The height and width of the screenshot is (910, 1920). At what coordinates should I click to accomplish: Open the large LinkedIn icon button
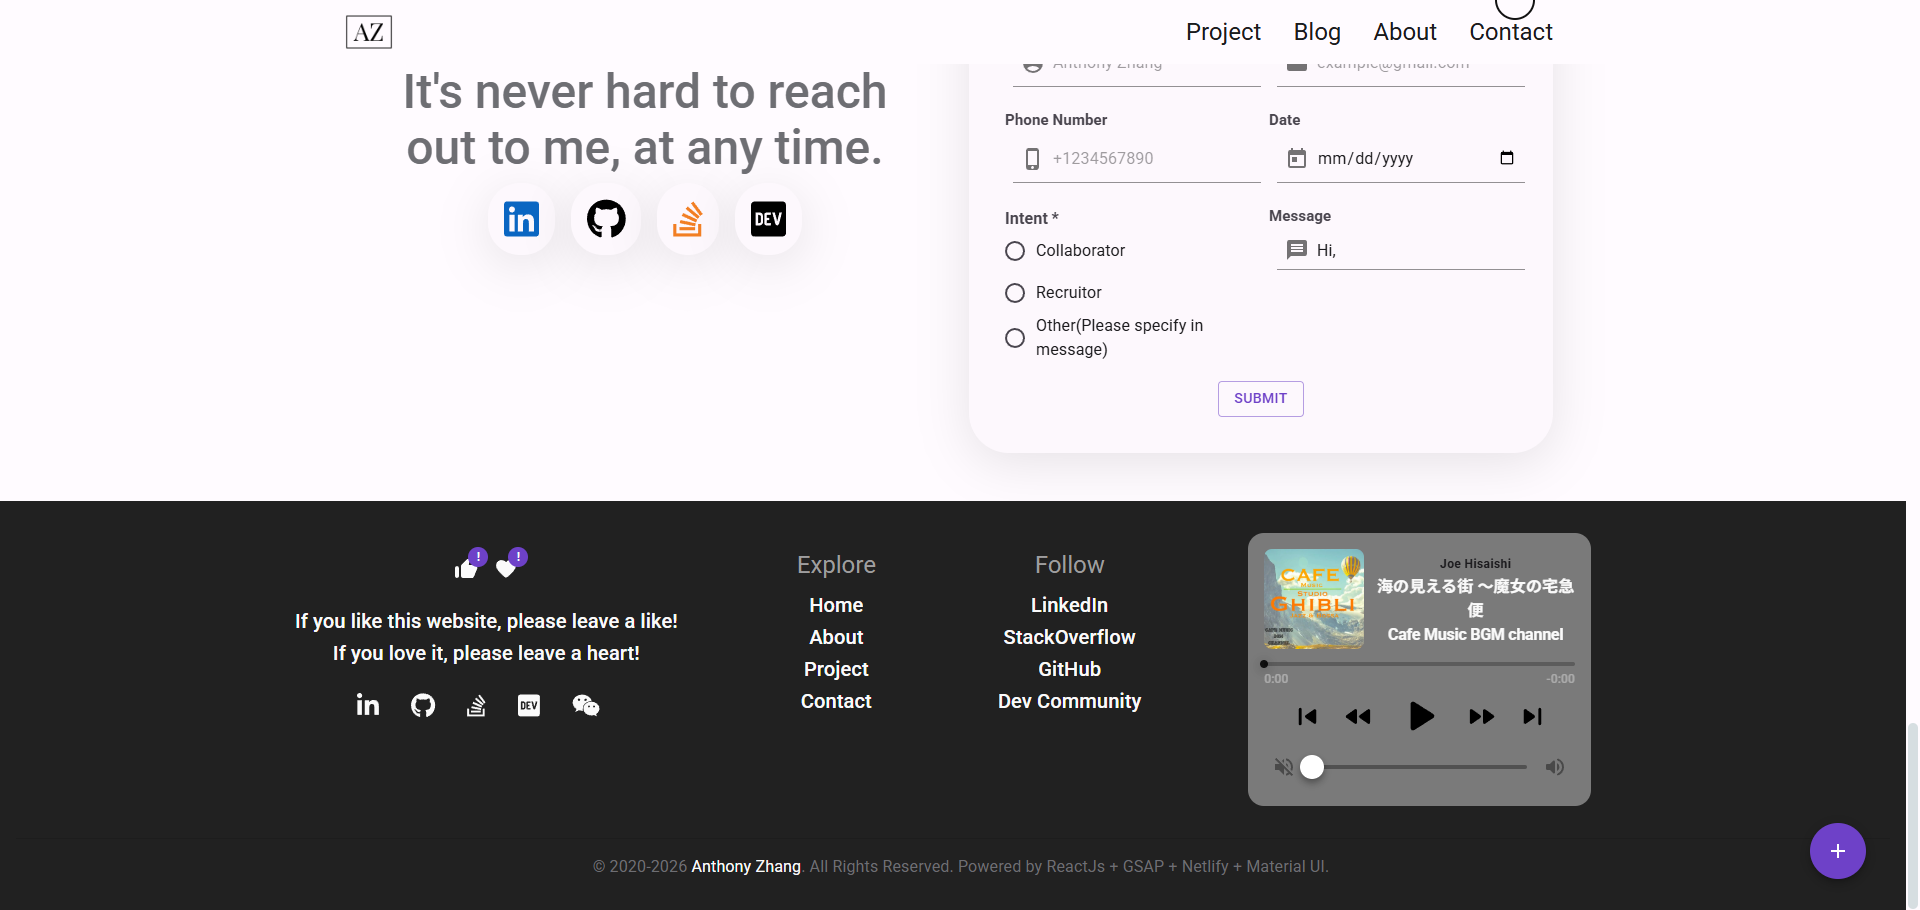(521, 219)
